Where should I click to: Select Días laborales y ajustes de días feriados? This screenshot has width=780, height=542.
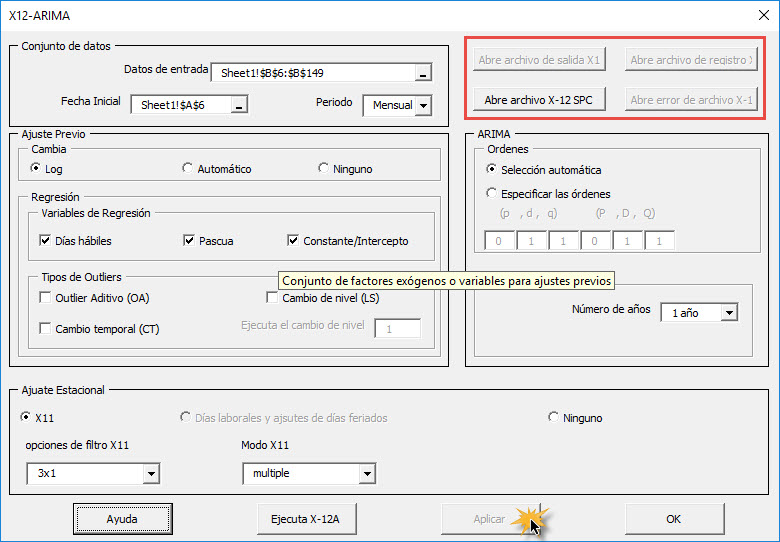coord(185,417)
